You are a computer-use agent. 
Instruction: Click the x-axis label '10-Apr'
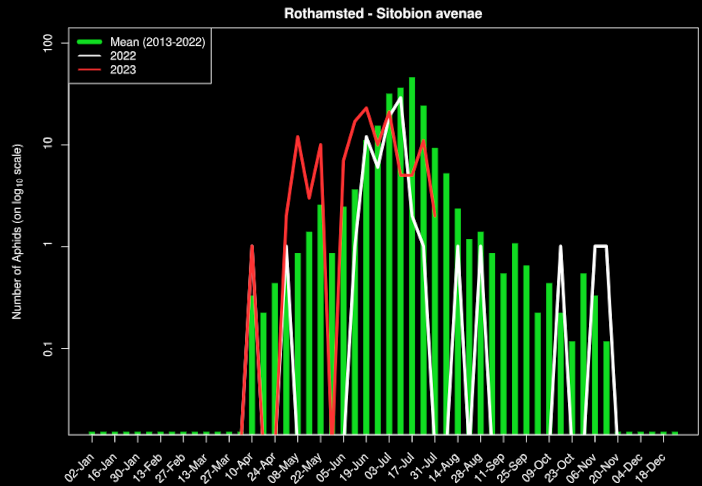(240, 467)
